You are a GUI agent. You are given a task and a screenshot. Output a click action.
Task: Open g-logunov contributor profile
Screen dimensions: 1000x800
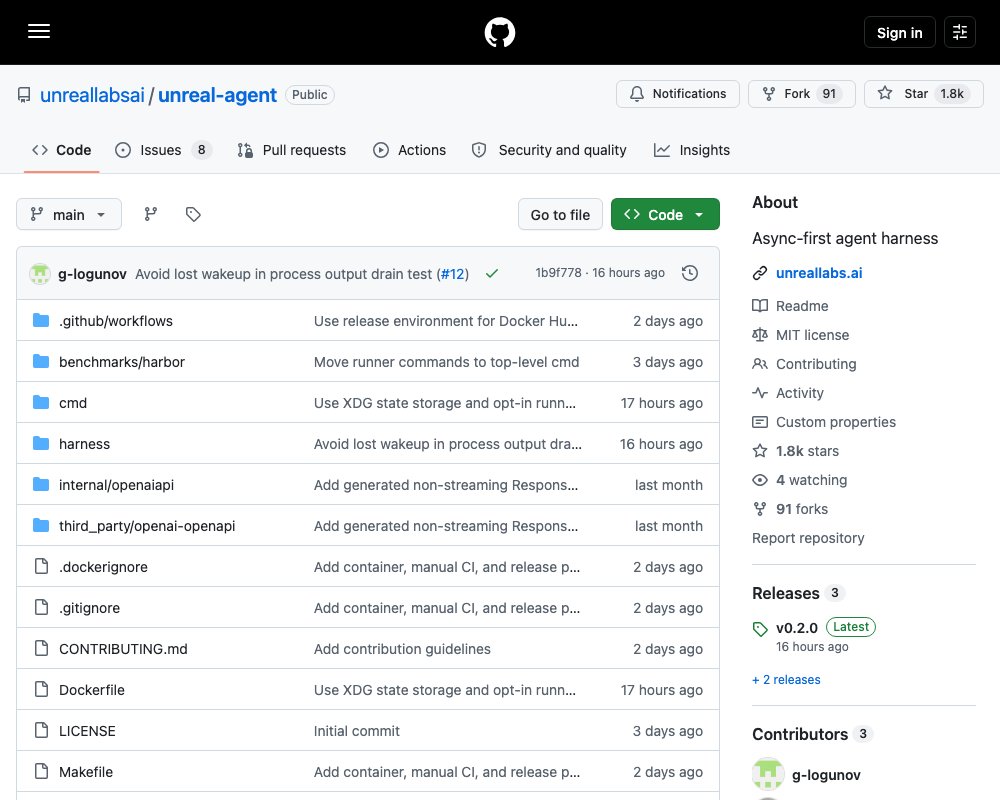pyautogui.click(x=826, y=774)
